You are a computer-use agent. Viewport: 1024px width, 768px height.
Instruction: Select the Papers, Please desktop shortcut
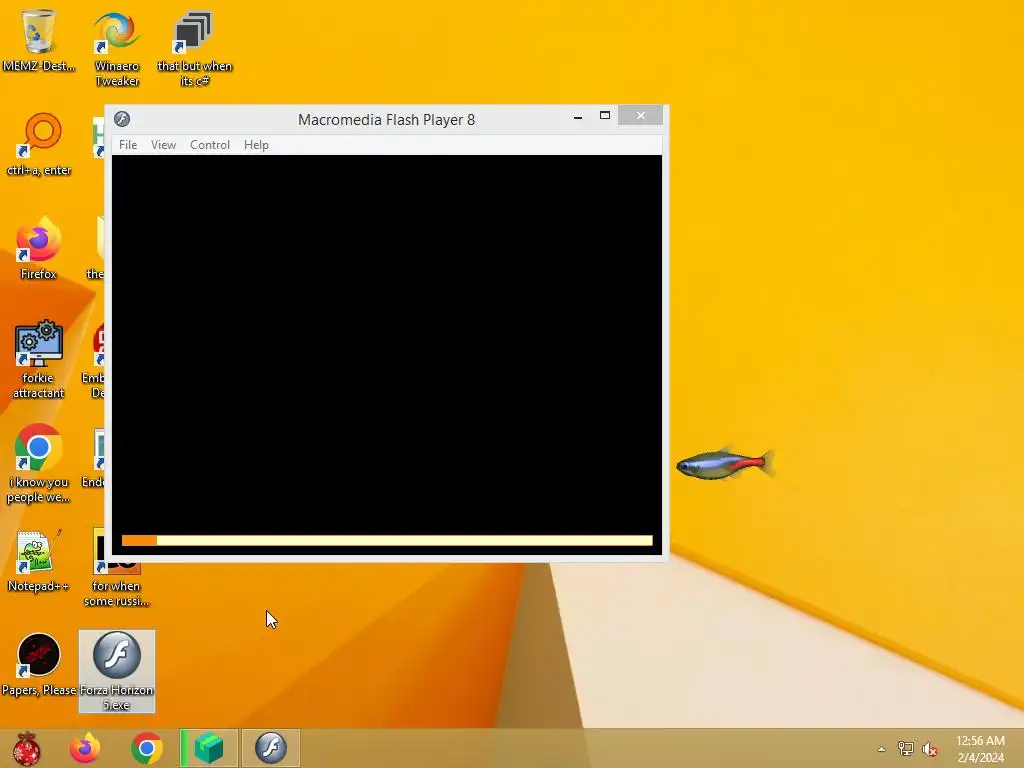pyautogui.click(x=39, y=665)
